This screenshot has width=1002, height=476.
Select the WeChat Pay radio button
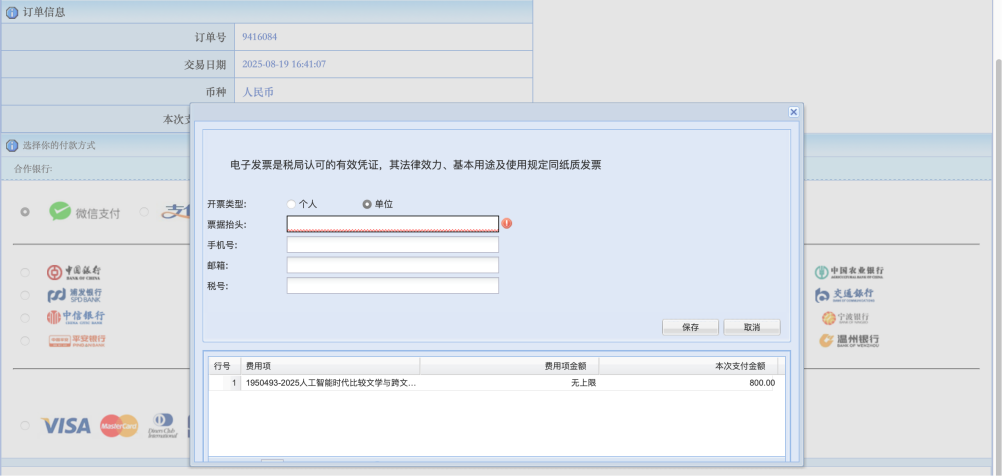(25, 212)
